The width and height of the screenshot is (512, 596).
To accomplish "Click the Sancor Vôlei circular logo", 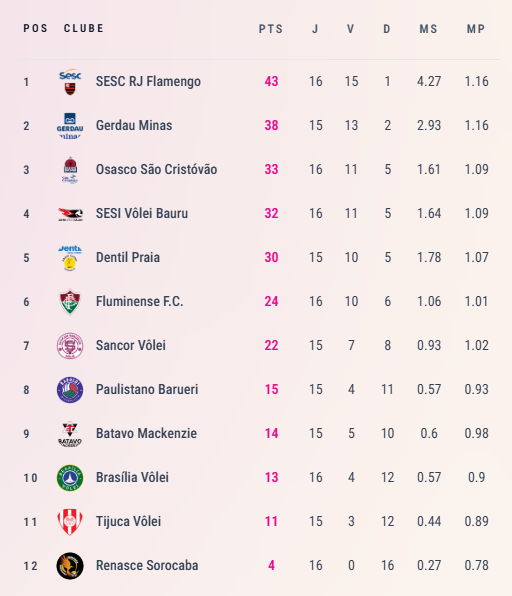I will point(70,346).
